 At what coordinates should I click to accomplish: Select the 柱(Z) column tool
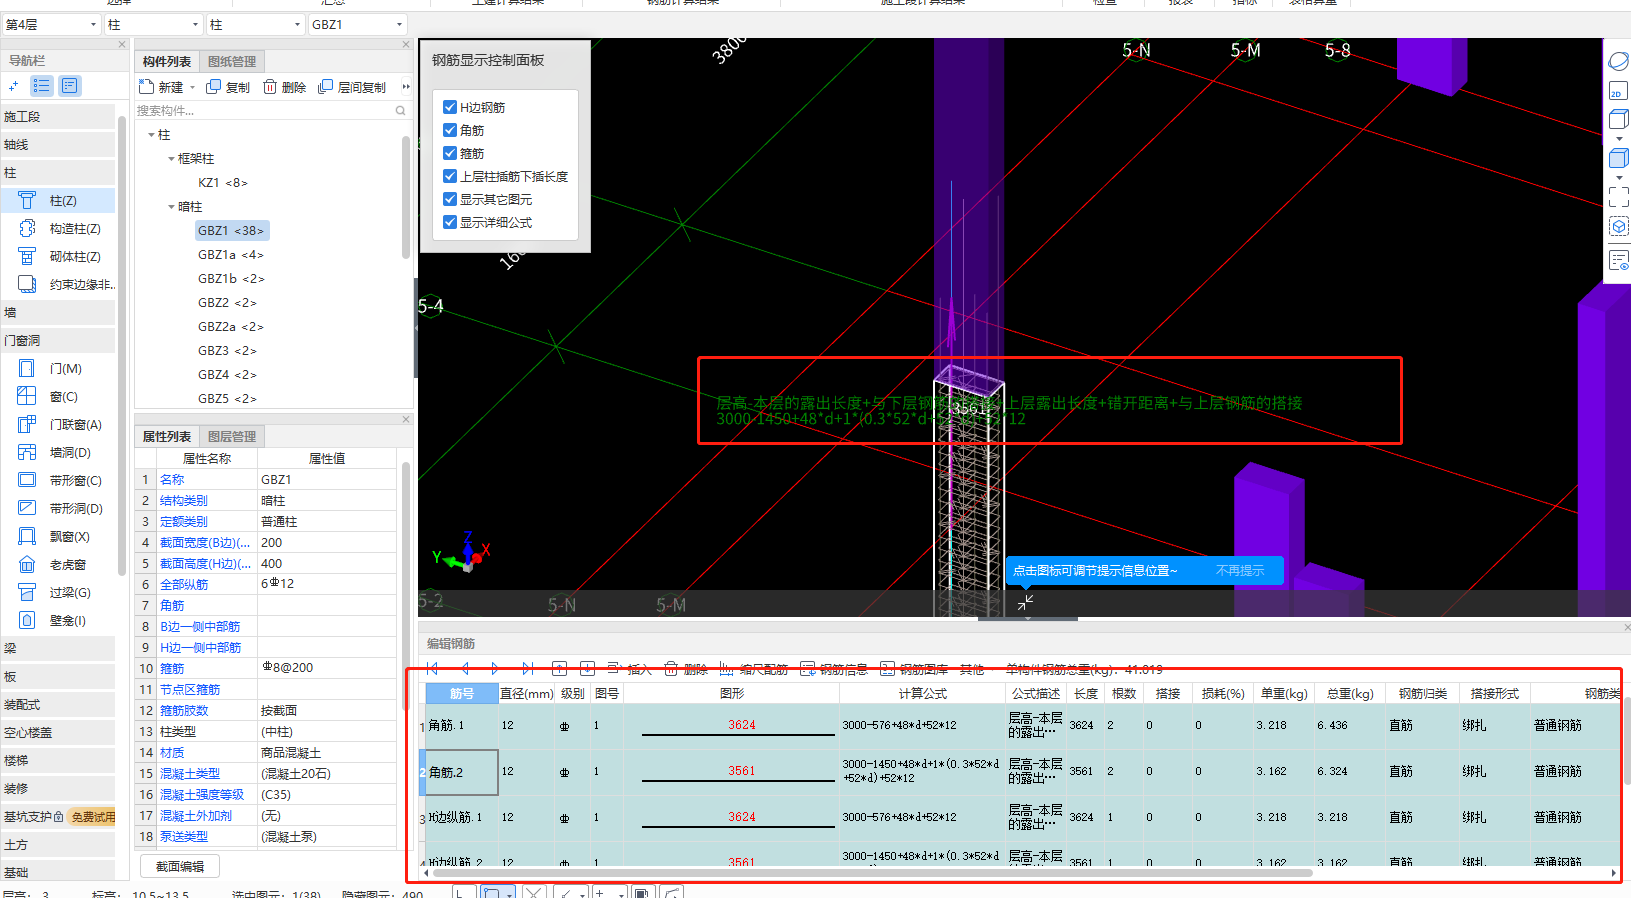click(59, 200)
